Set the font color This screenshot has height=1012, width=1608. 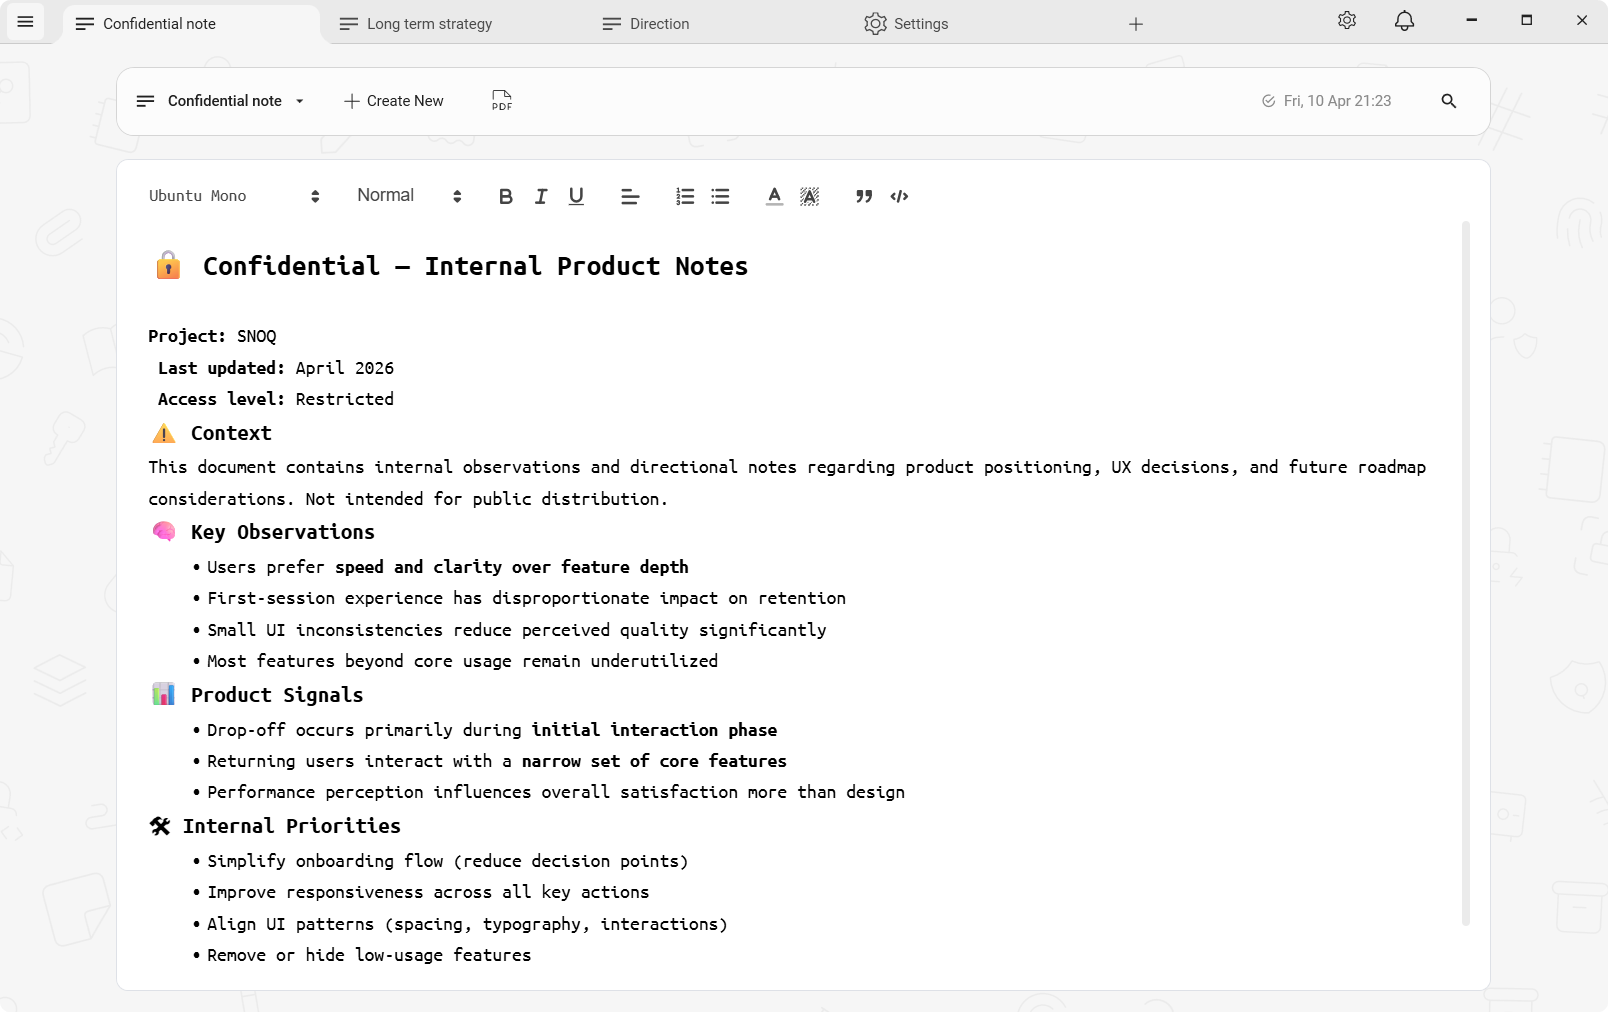tap(774, 196)
